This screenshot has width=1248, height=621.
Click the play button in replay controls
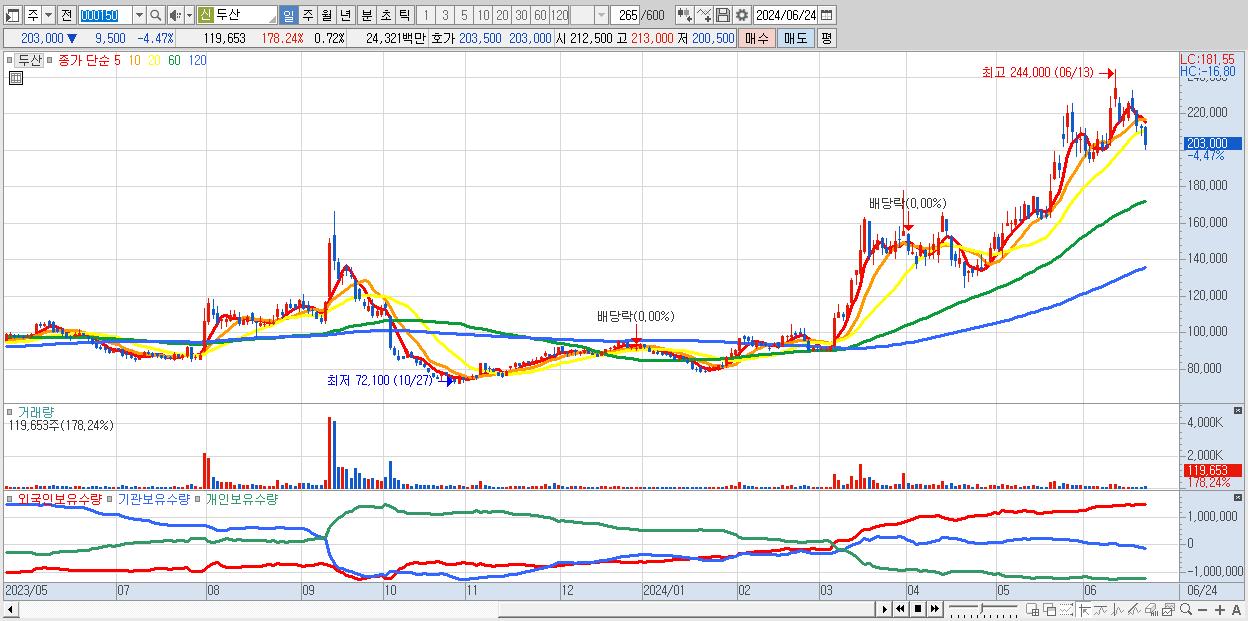(884, 609)
